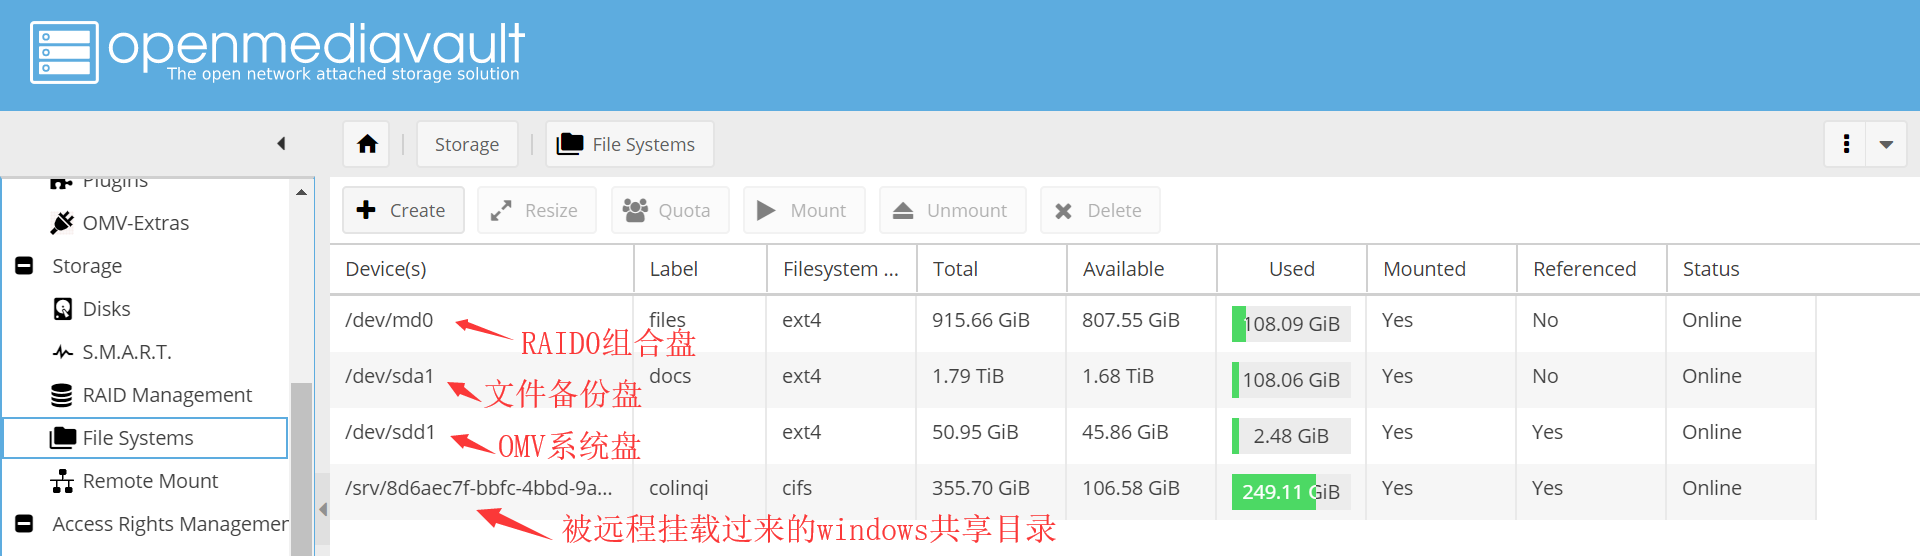Click the RAID Management database icon
The width and height of the screenshot is (1920, 556).
click(62, 395)
